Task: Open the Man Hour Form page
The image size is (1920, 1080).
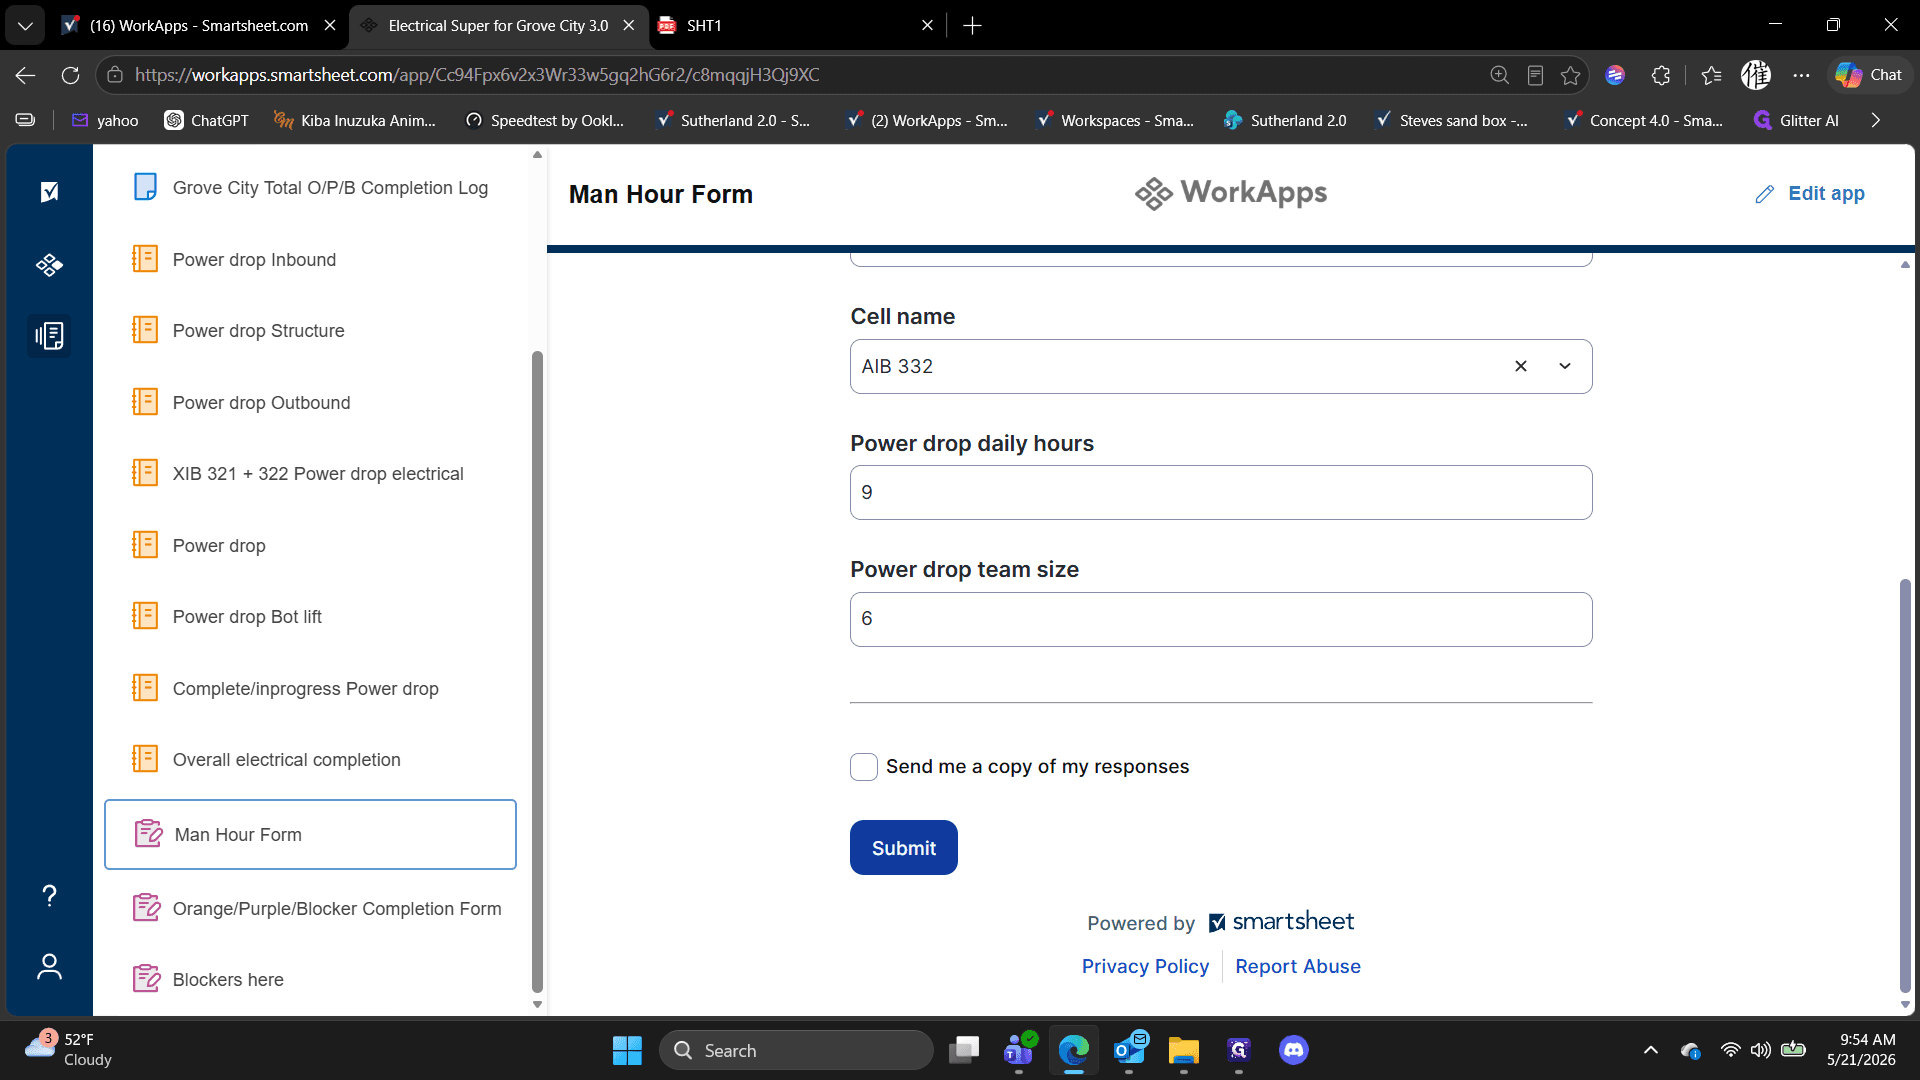Action: (310, 834)
